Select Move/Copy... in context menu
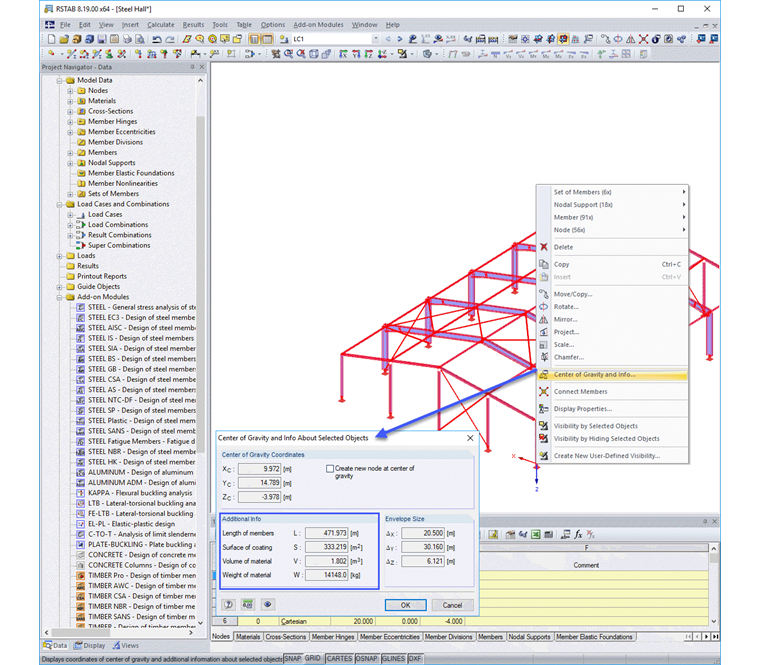Viewport: 760px width, 665px height. point(613,294)
